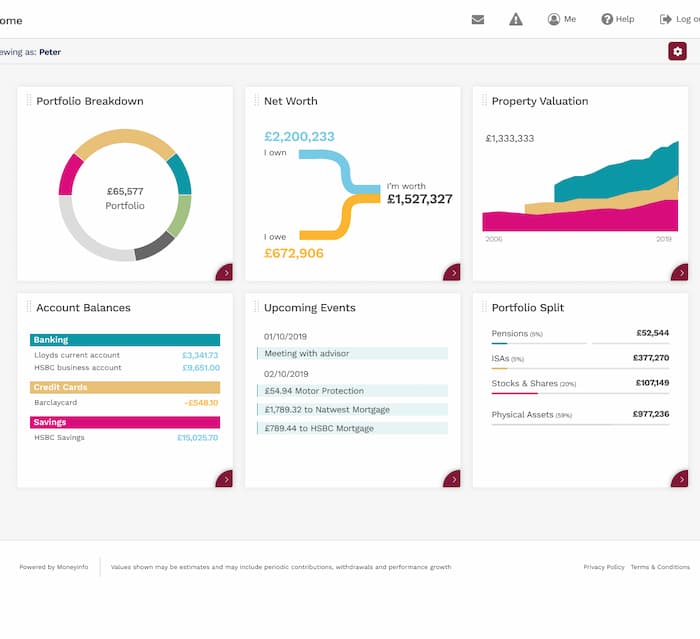Click the Net Worth drag handle
Viewport: 700px width, 639px height.
[256, 101]
